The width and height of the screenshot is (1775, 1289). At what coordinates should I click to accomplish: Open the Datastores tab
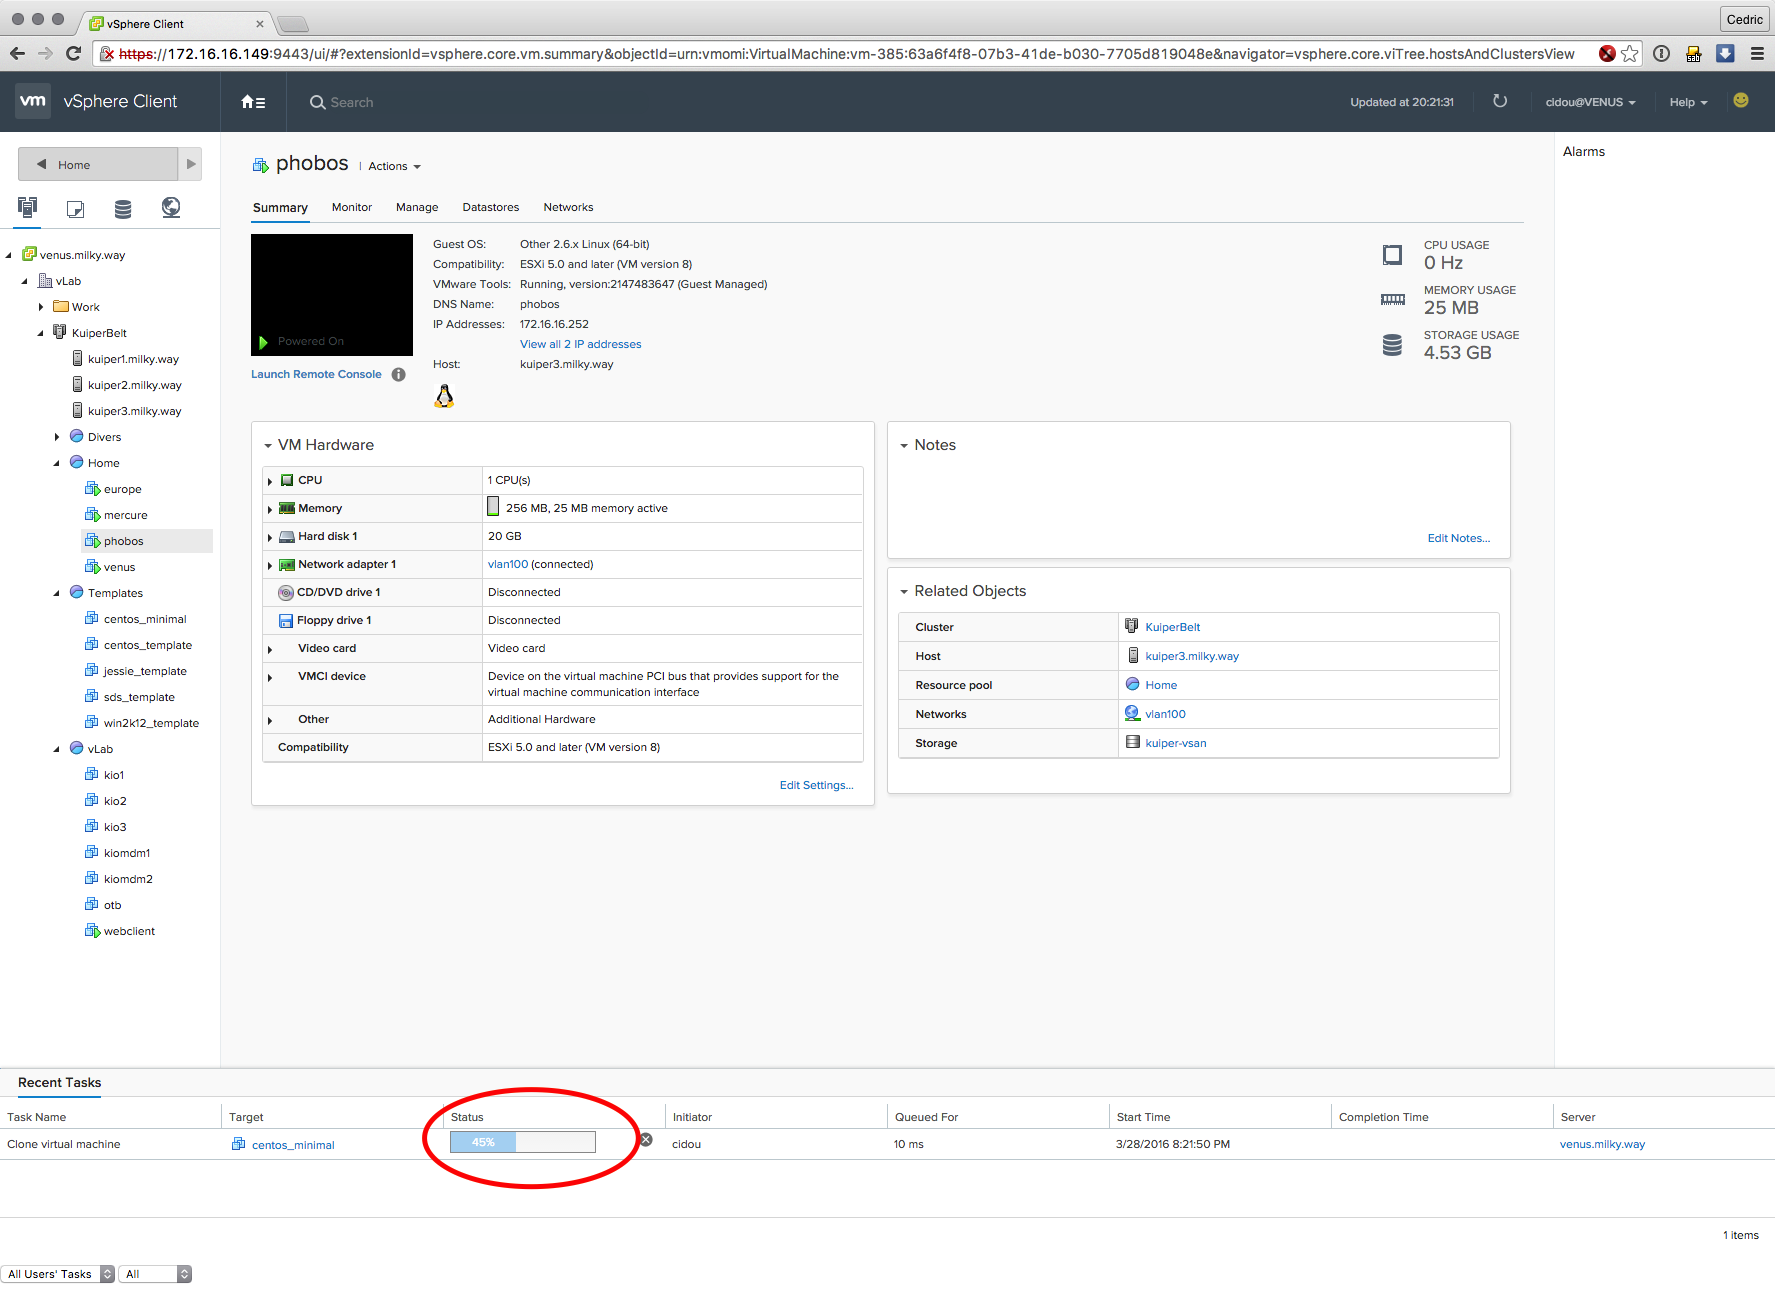[x=490, y=208]
